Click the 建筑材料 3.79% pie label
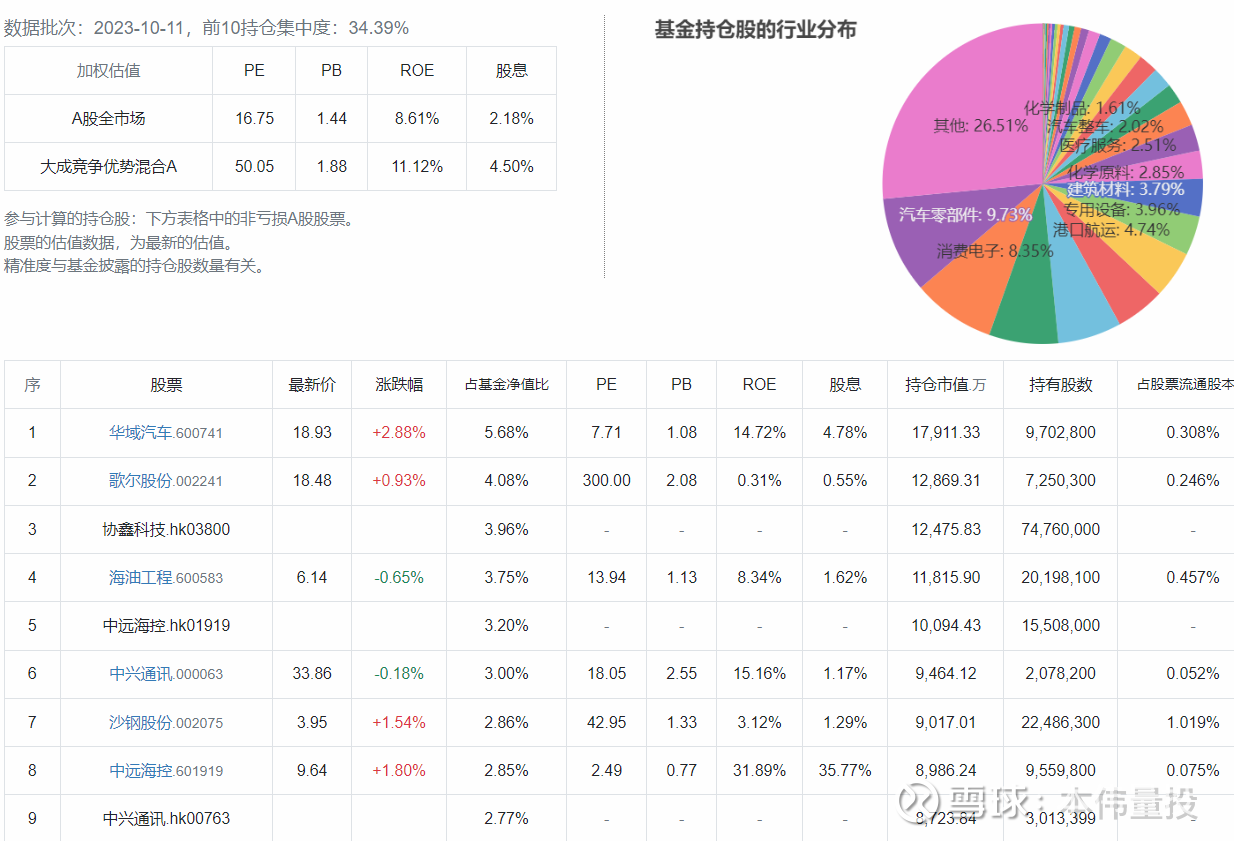Image resolution: width=1234 pixels, height=841 pixels. point(1125,189)
